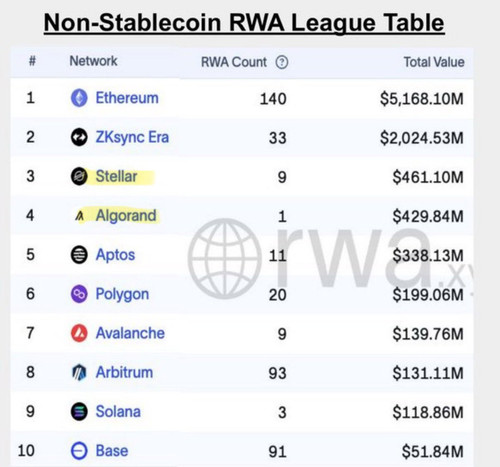Sort by the RWA Count column header
The height and width of the screenshot is (467, 500).
click(x=234, y=62)
